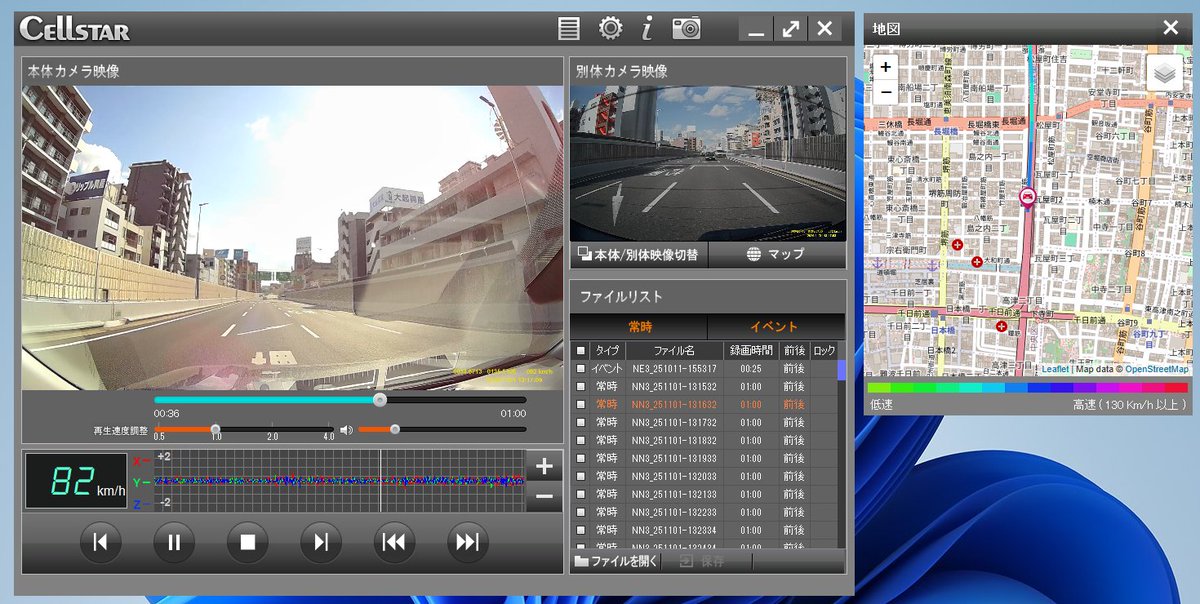The width and height of the screenshot is (1200, 604).
Task: Open the map layers selector
Action: coord(1164,73)
